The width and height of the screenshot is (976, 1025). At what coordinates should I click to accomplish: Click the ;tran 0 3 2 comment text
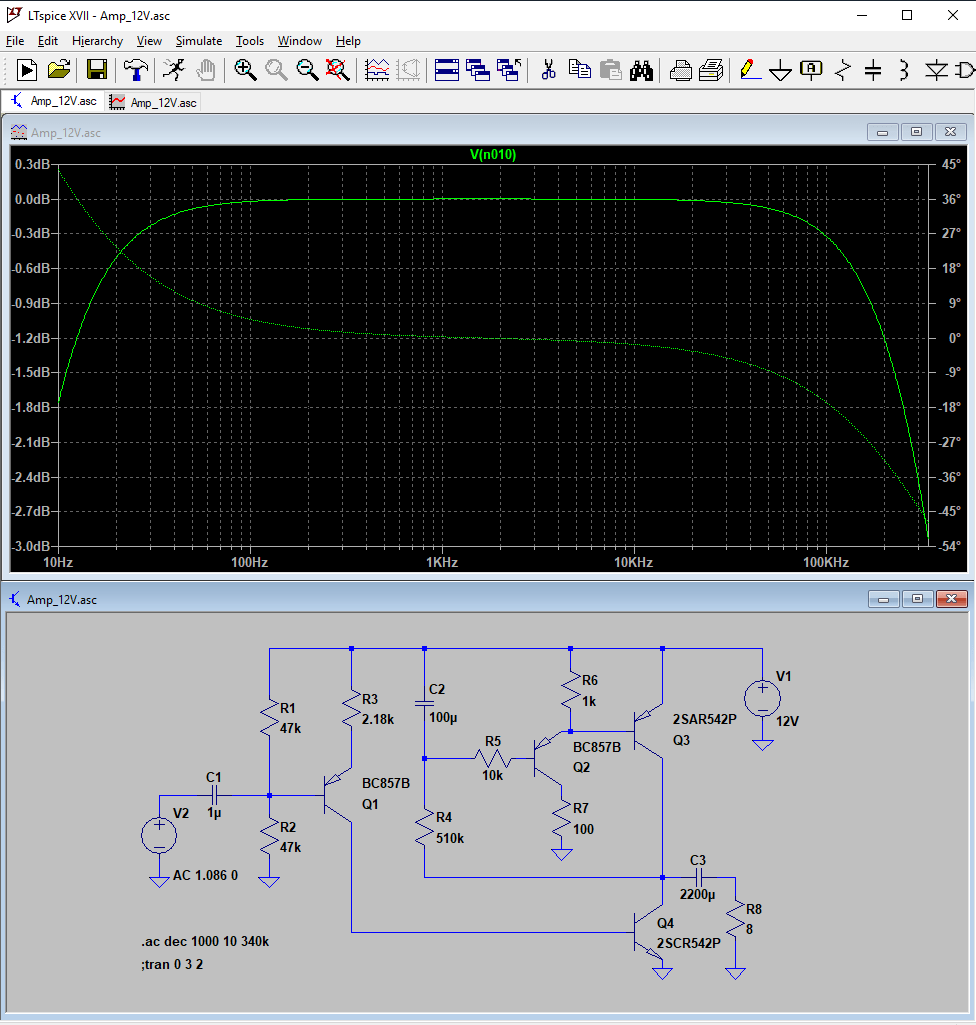click(x=172, y=965)
